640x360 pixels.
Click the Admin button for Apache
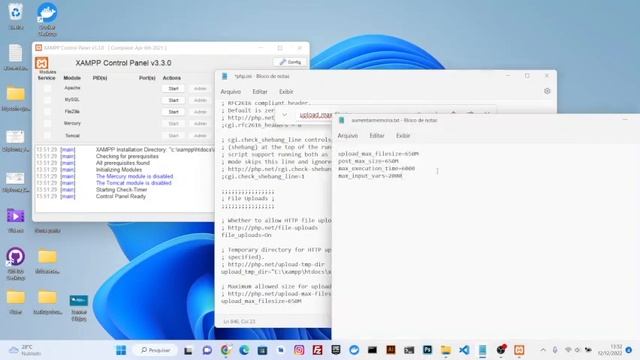(x=200, y=89)
